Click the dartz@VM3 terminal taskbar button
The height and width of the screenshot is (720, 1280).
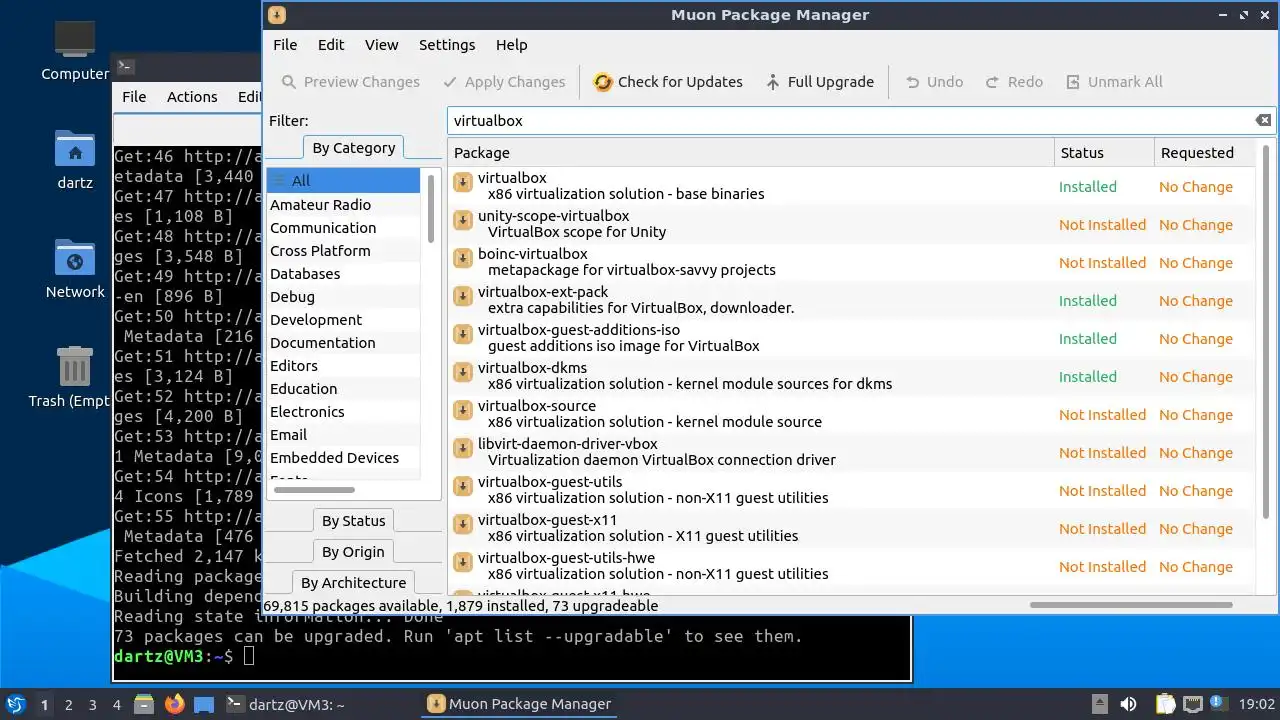pos(285,704)
